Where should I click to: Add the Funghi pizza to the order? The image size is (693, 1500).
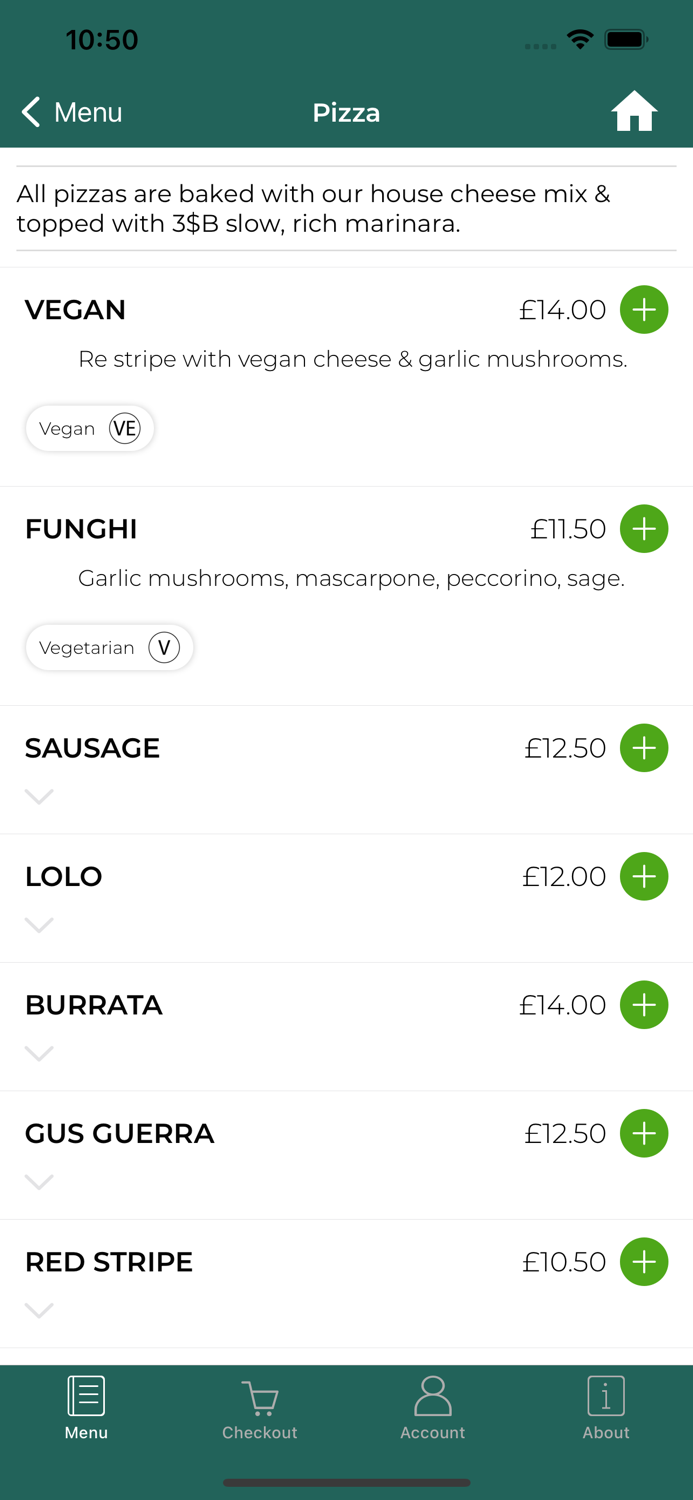[644, 529]
